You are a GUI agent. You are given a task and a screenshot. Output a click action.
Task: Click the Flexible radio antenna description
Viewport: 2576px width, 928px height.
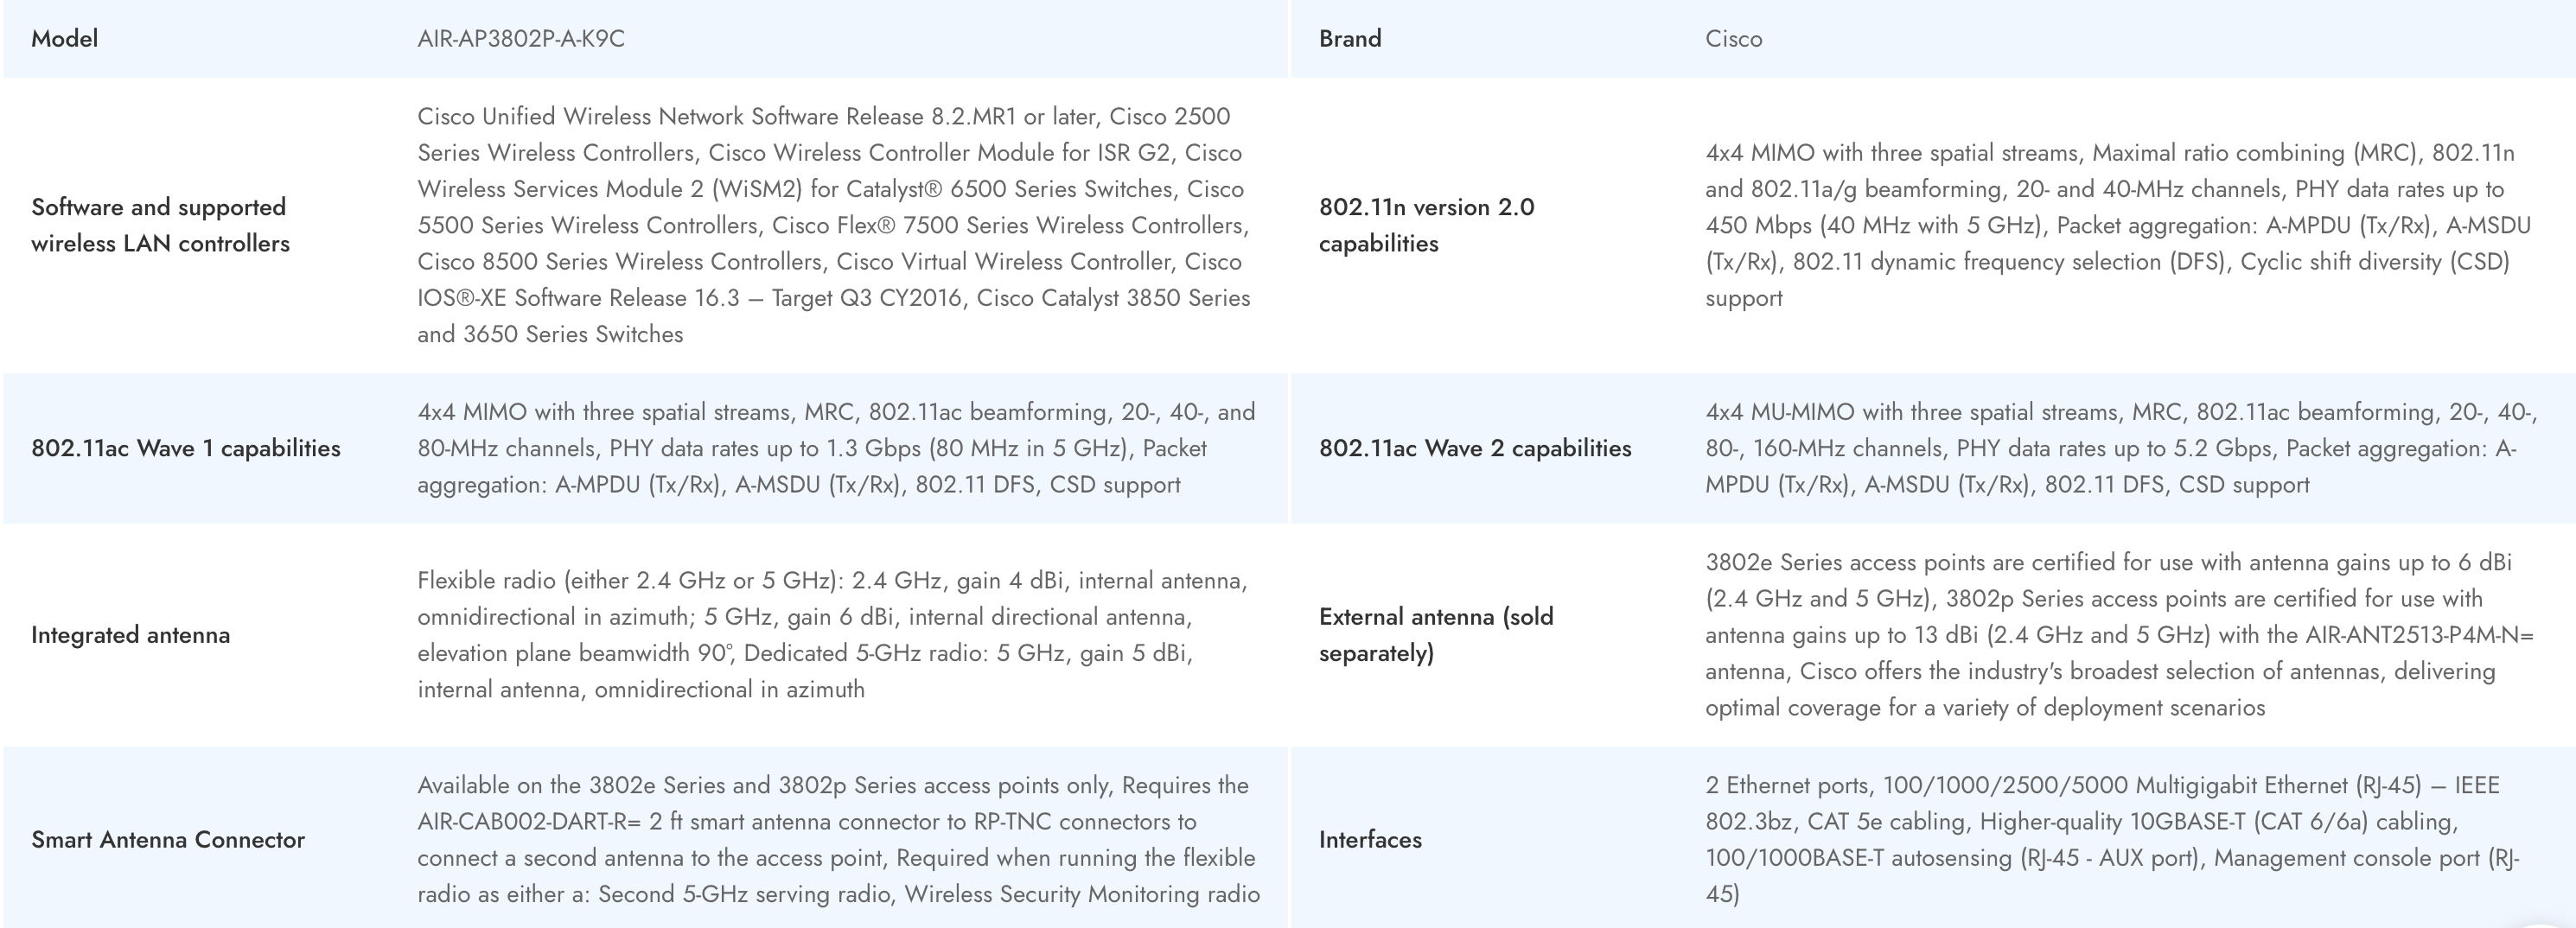[x=832, y=635]
